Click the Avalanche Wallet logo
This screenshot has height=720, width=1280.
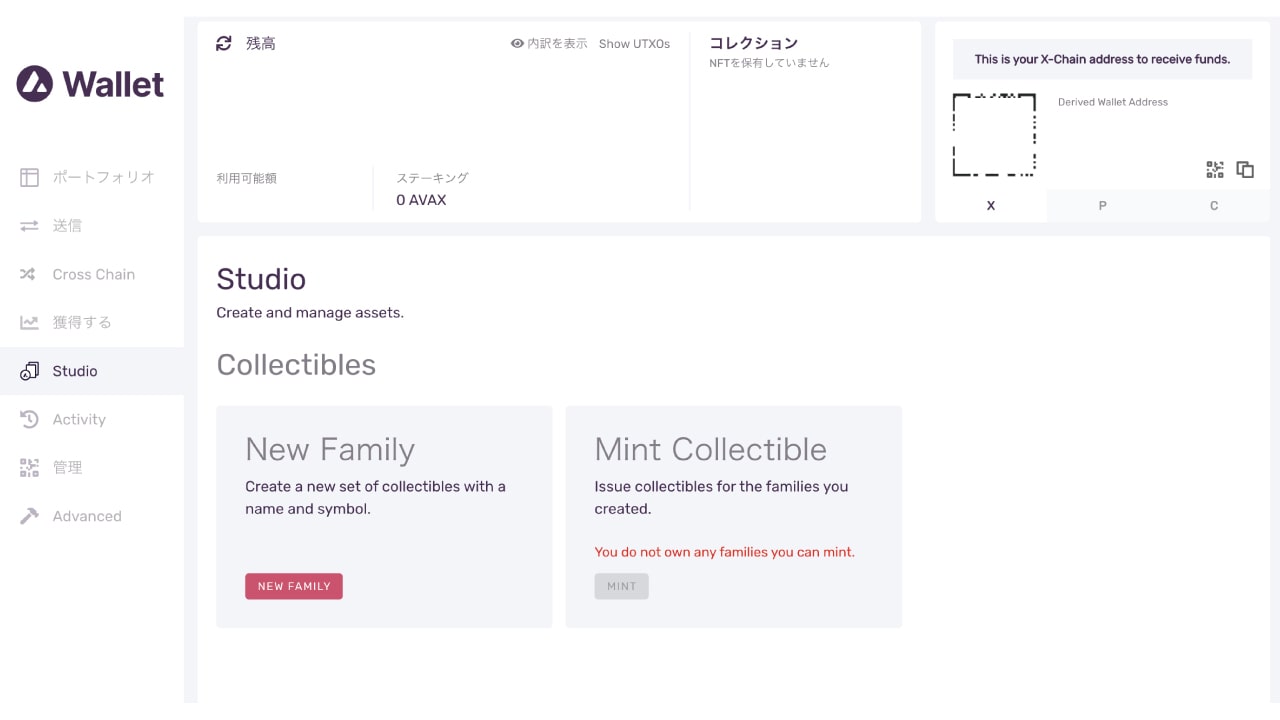90,84
